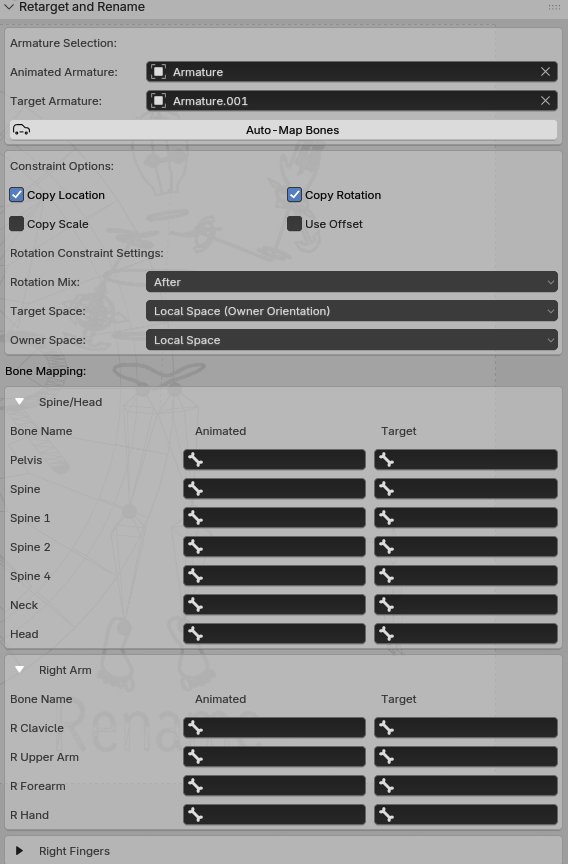Enable the Use Offset checkbox
Image resolution: width=568 pixels, height=864 pixels.
click(294, 224)
